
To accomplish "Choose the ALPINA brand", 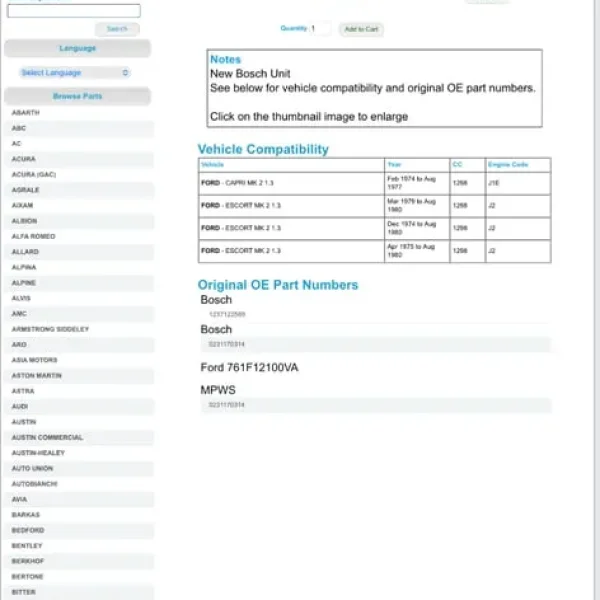I will click(x=24, y=267).
